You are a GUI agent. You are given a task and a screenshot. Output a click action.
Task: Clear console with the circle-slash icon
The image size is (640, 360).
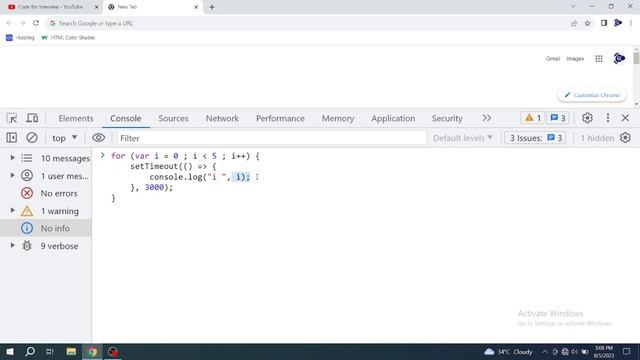[x=32, y=138]
